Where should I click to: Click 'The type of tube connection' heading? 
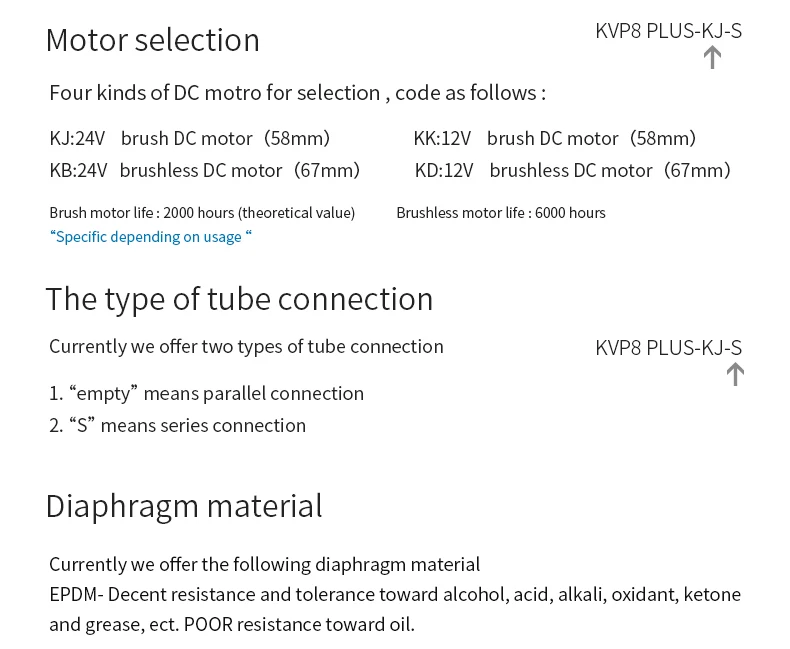(x=239, y=299)
